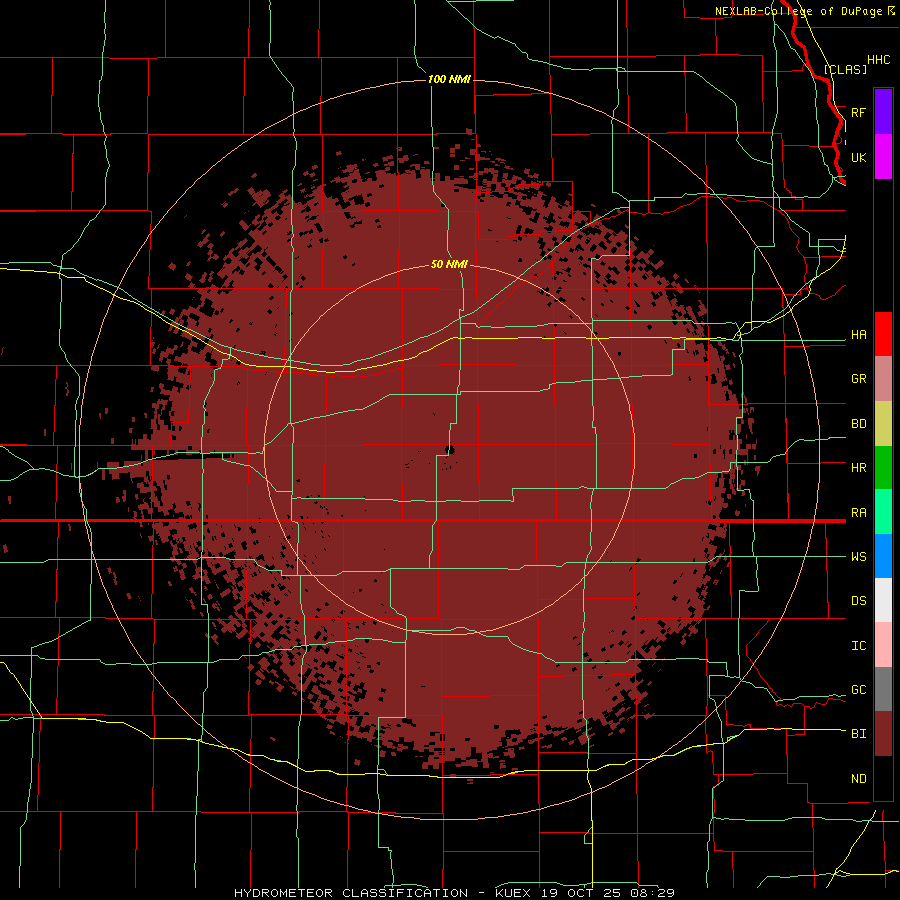Select the red HA legend swatch
This screenshot has width=900, height=900.
tap(883, 334)
